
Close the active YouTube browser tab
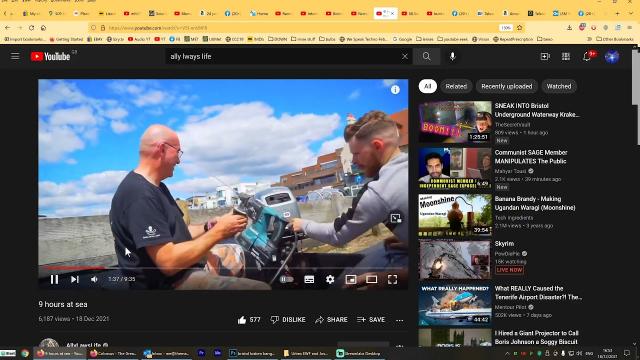coord(393,13)
